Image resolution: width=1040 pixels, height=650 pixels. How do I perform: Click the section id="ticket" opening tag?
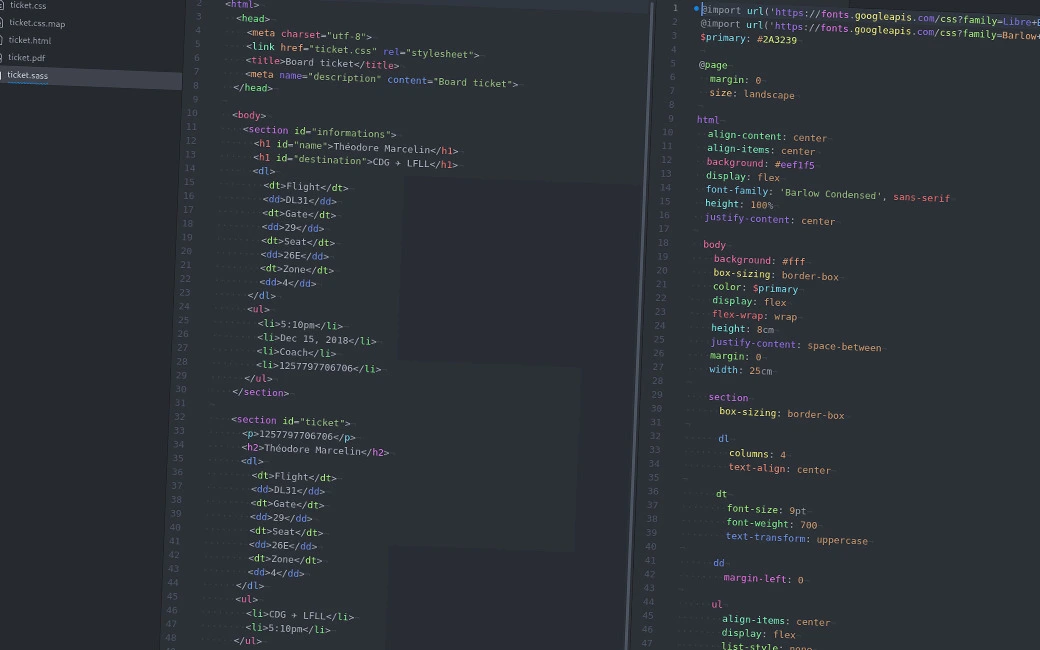(x=291, y=422)
